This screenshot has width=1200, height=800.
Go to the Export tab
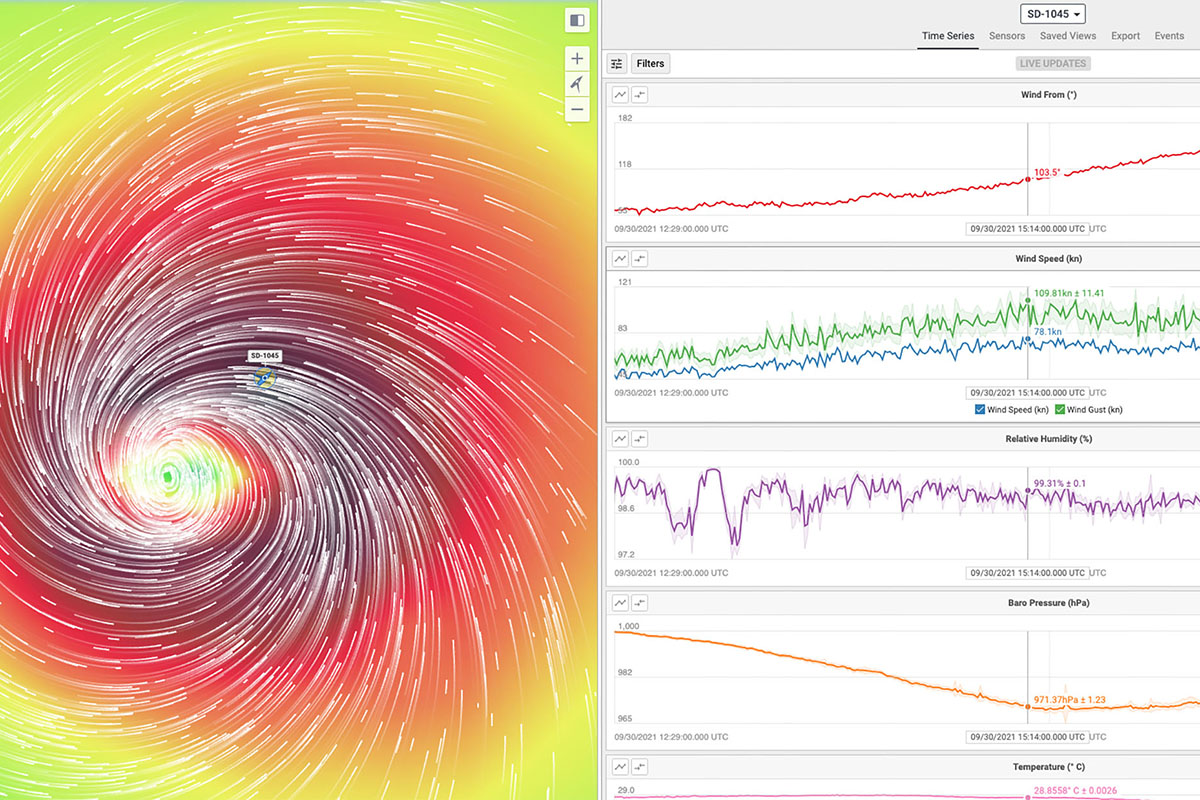pyautogui.click(x=1125, y=36)
